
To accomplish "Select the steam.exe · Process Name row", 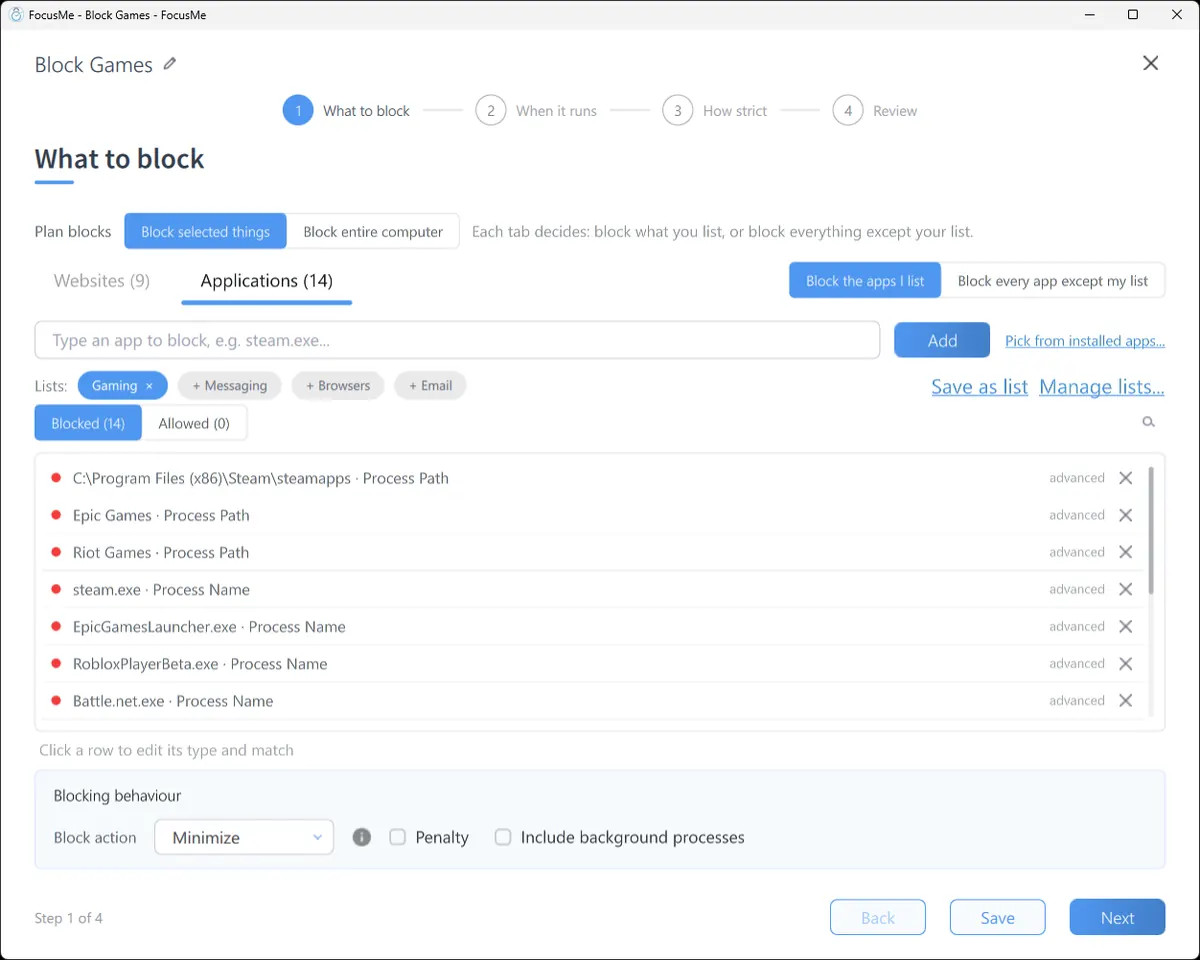I will 594,589.
